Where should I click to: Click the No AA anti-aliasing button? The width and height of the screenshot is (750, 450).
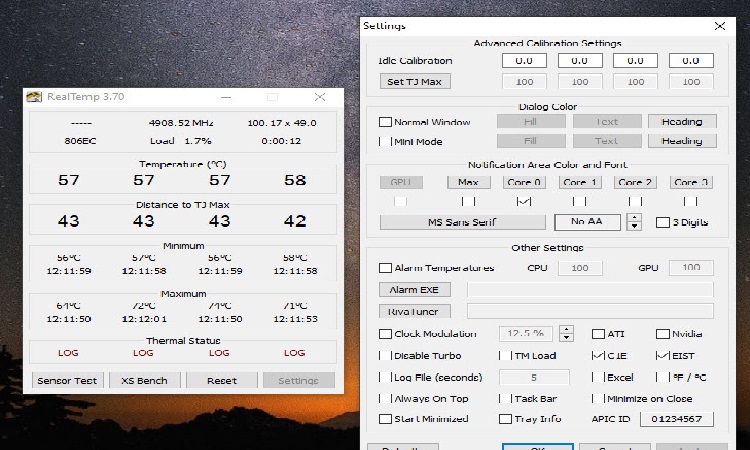[587, 222]
